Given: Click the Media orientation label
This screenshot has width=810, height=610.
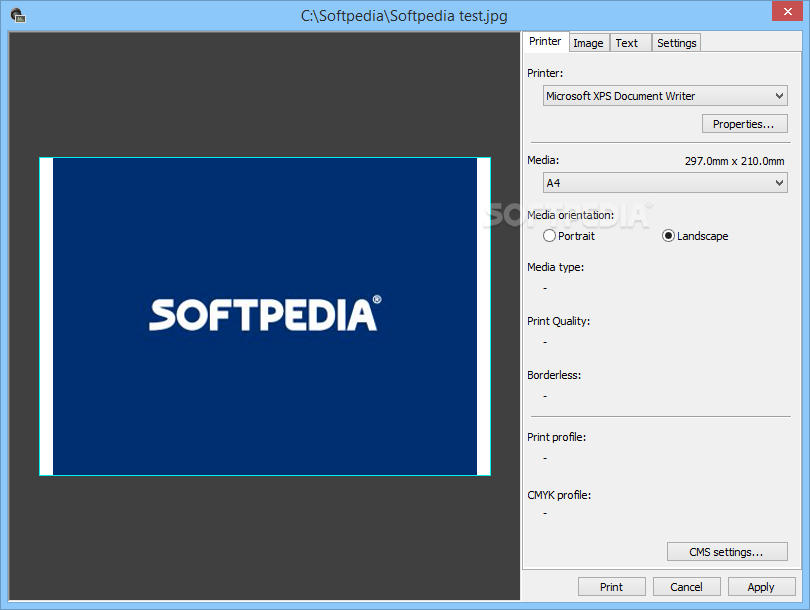Looking at the screenshot, I should pos(570,215).
